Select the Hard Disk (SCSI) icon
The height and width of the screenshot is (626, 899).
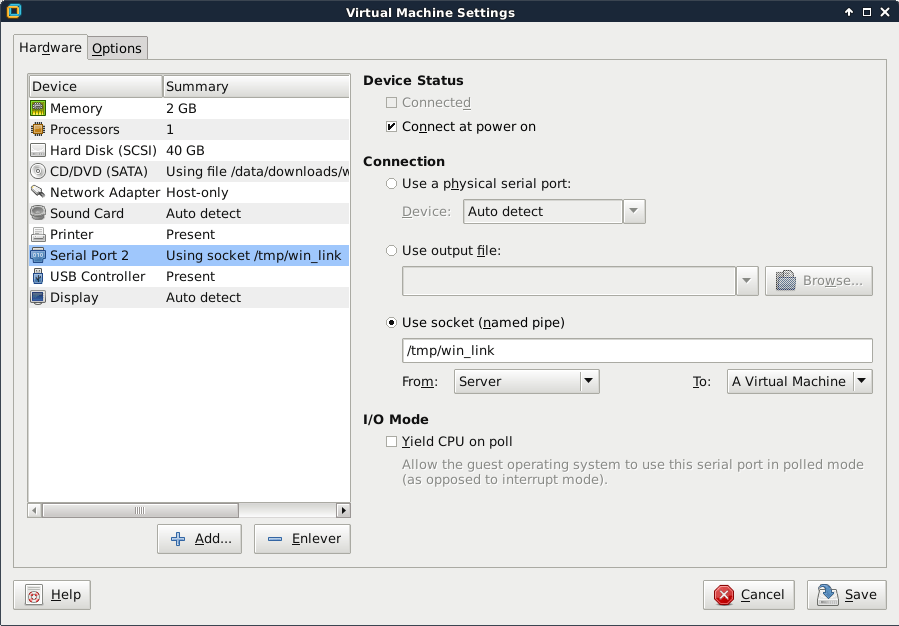(x=38, y=150)
